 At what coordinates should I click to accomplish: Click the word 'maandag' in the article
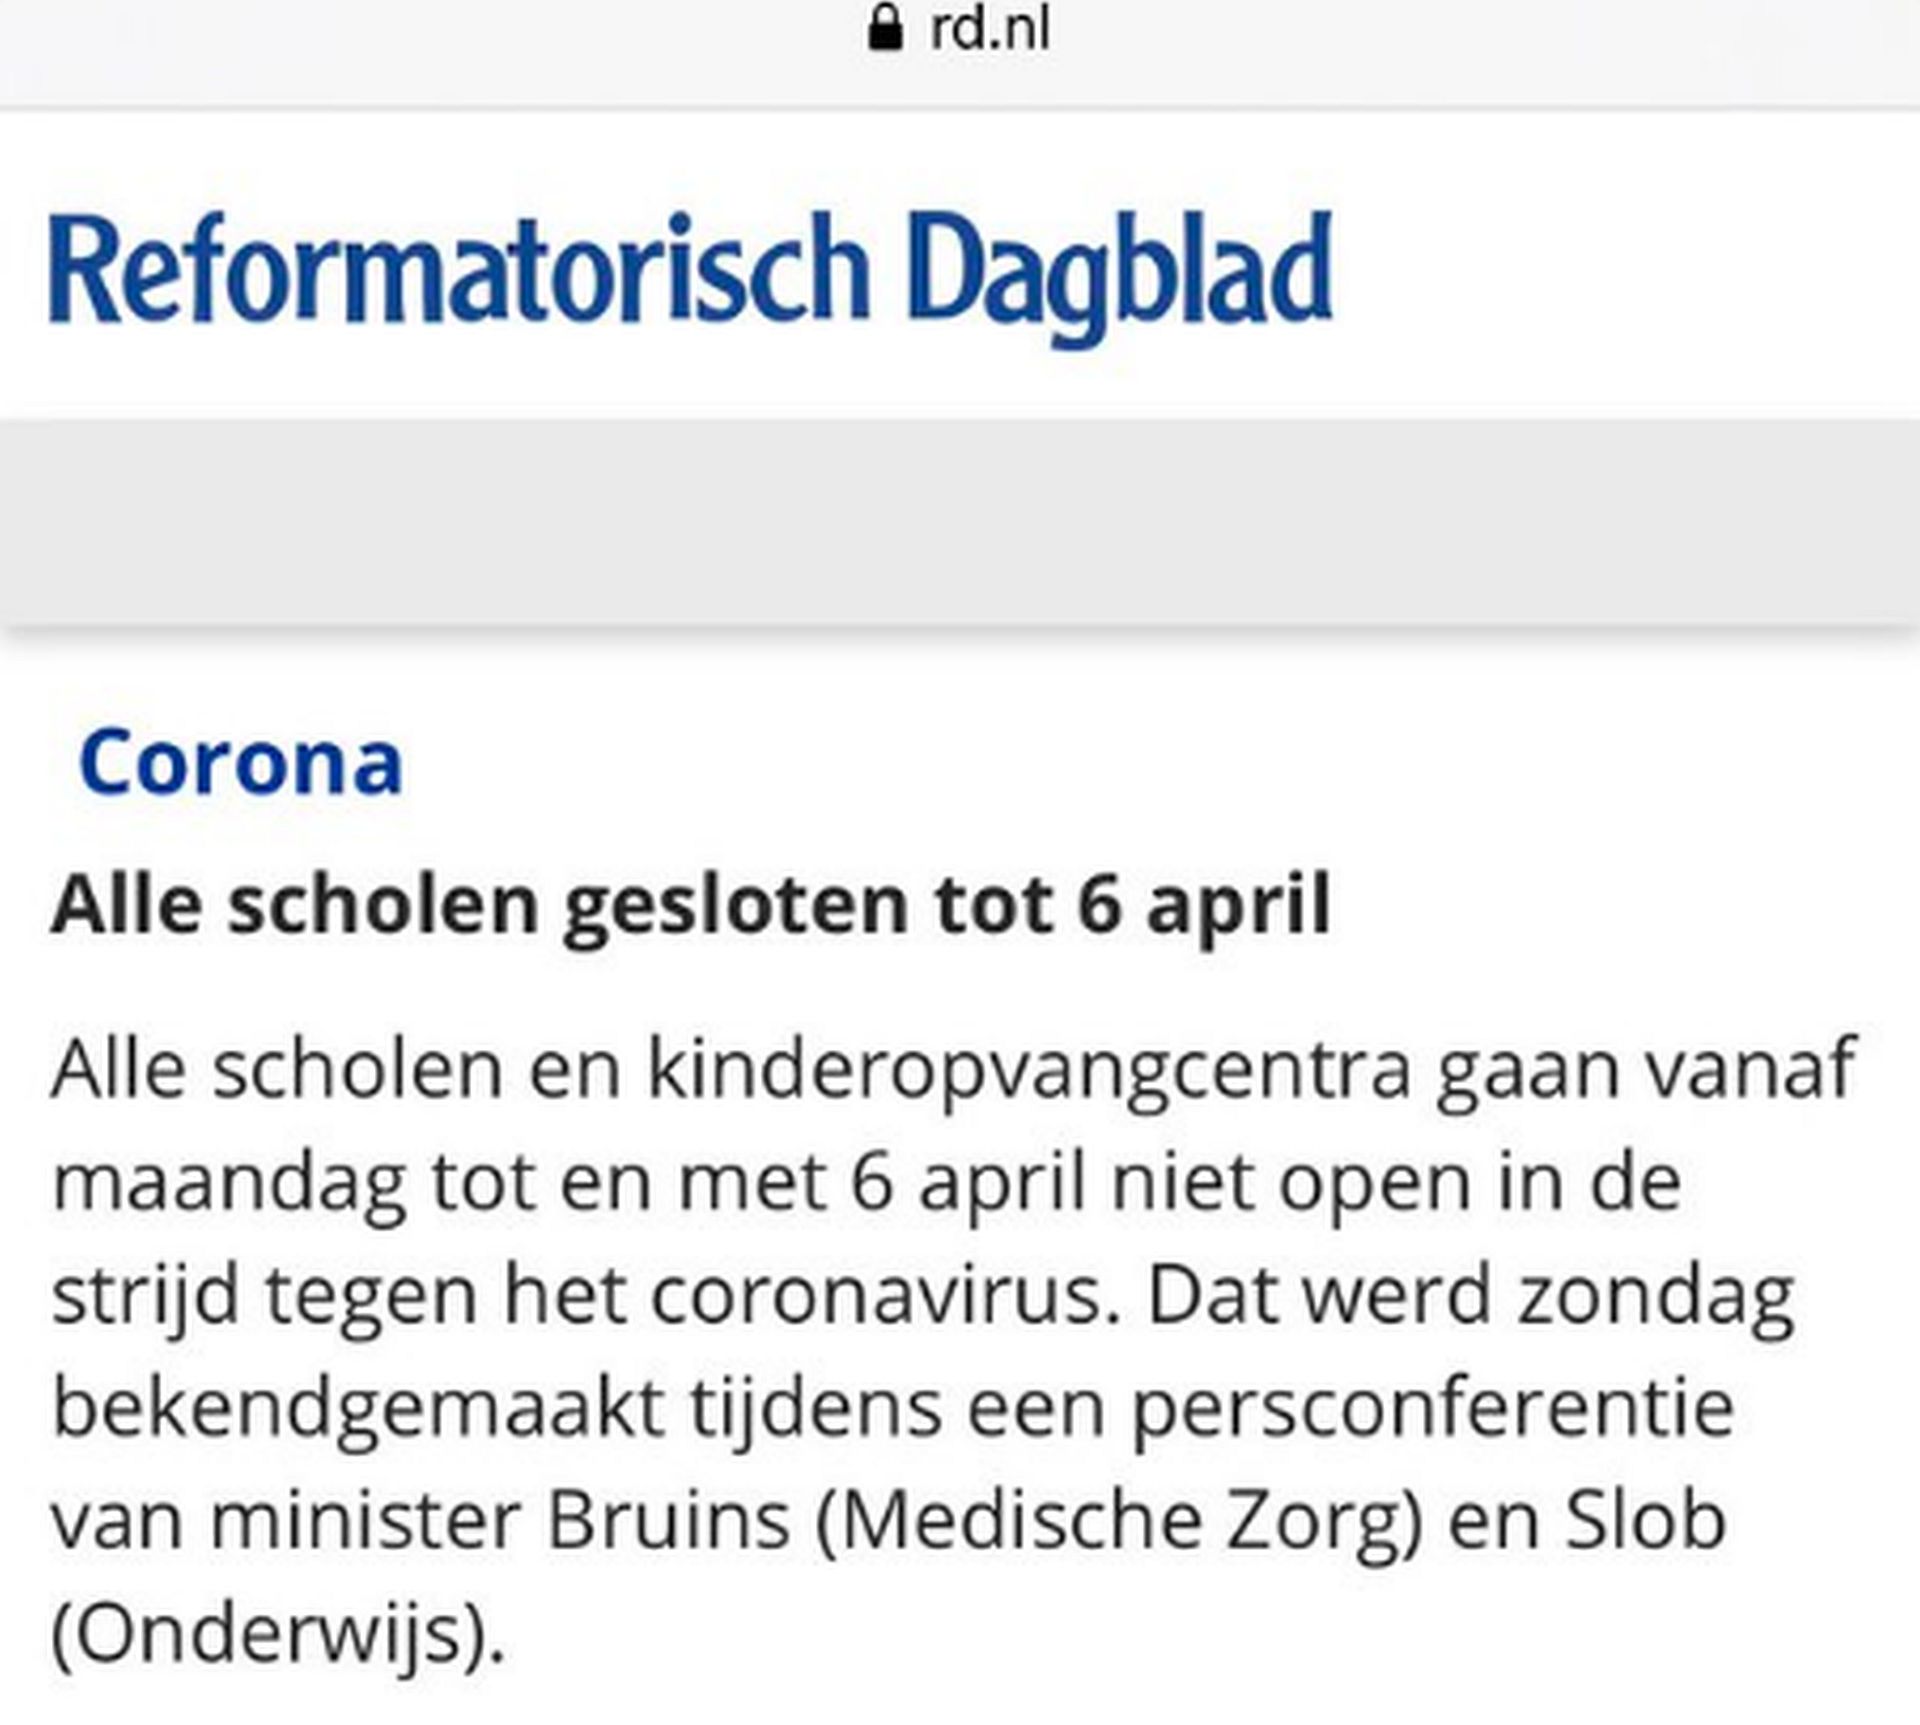pos(229,1183)
